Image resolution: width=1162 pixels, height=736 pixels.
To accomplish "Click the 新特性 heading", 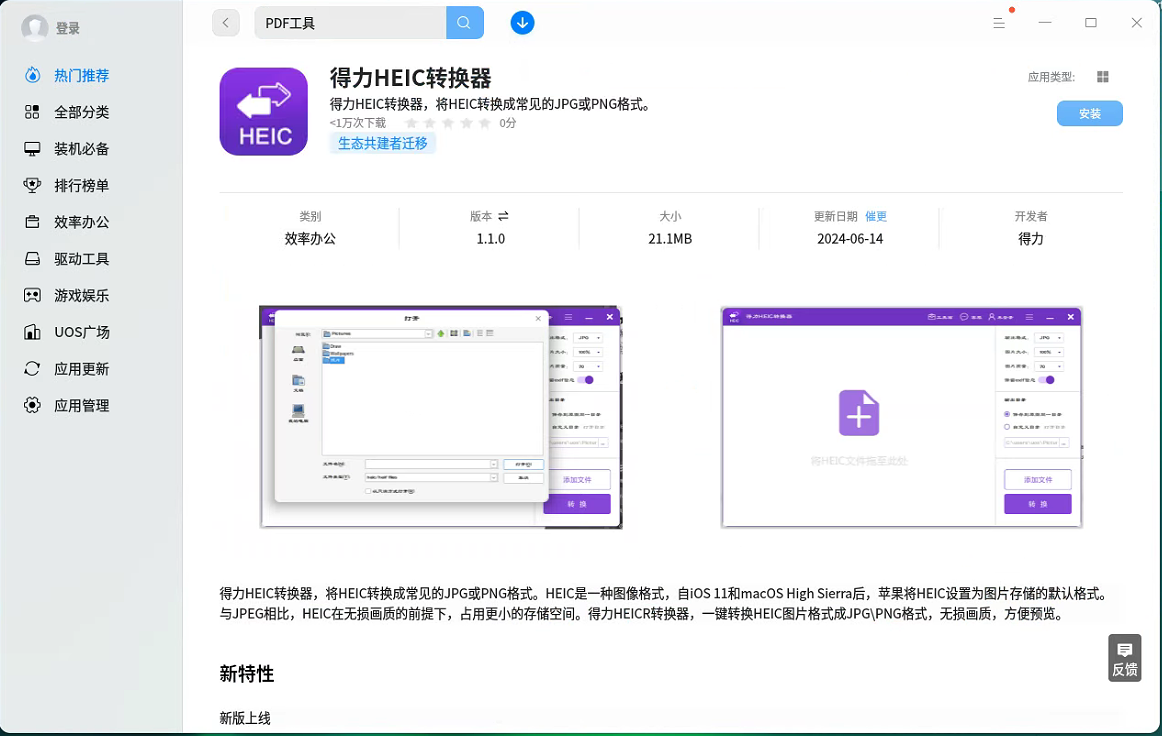I will [247, 674].
